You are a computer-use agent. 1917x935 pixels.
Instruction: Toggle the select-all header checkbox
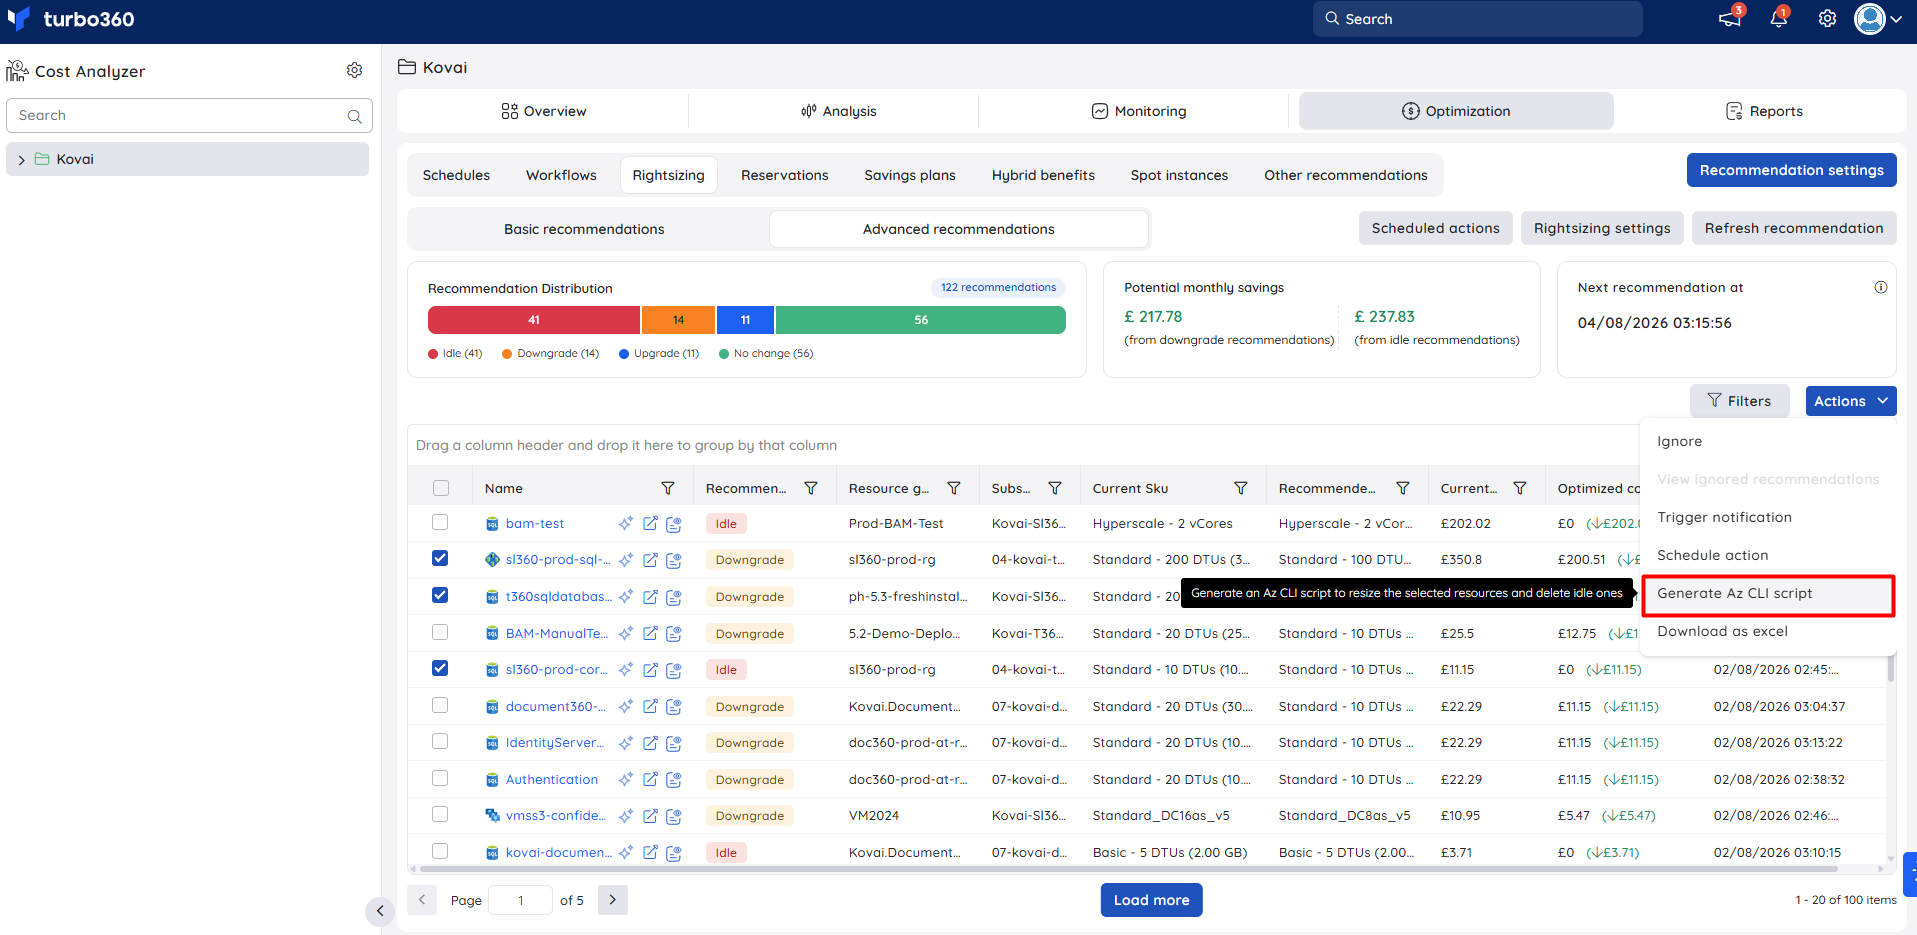click(x=441, y=488)
